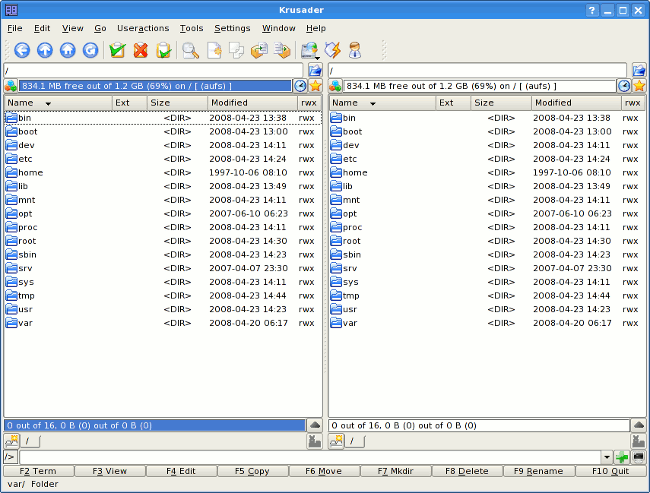Screen dimensions: 650x493
Task: Open the File menu
Action: (15, 28)
